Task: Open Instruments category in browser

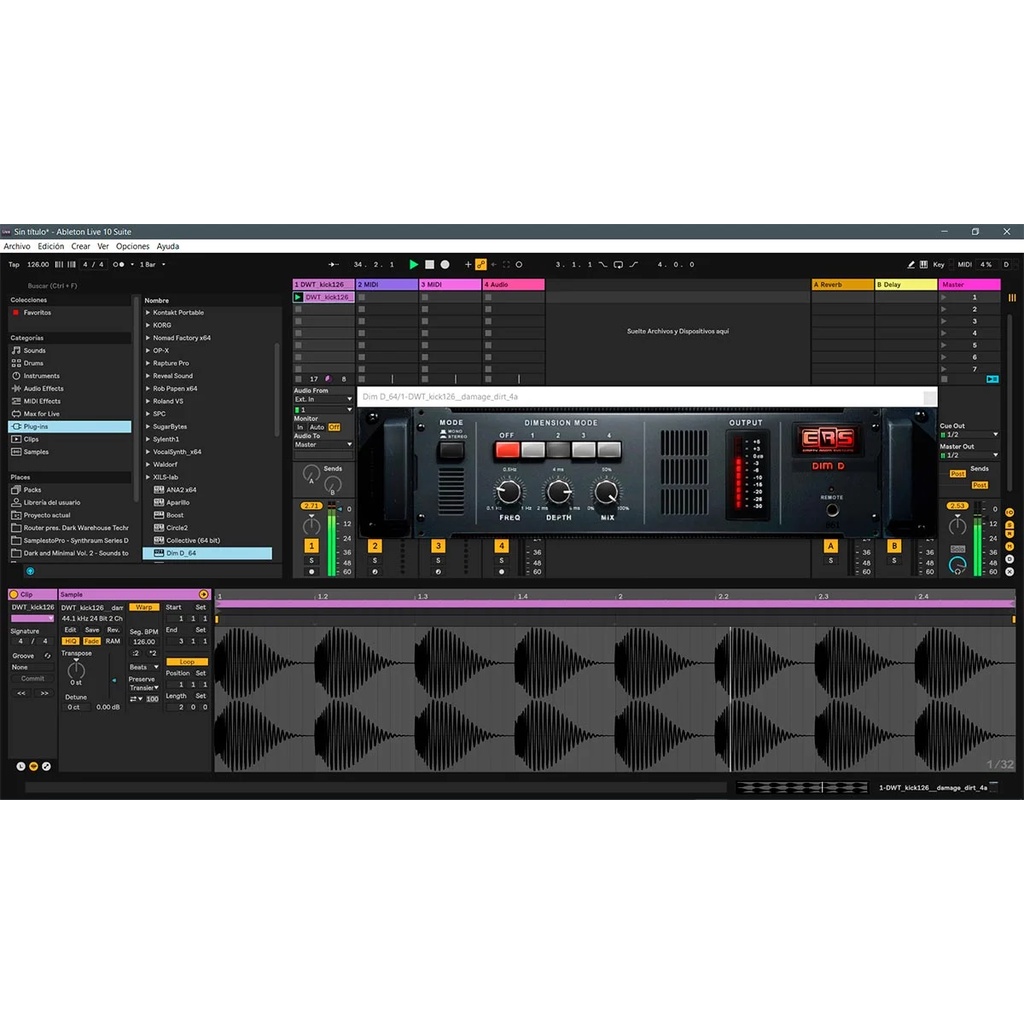Action: [x=41, y=376]
